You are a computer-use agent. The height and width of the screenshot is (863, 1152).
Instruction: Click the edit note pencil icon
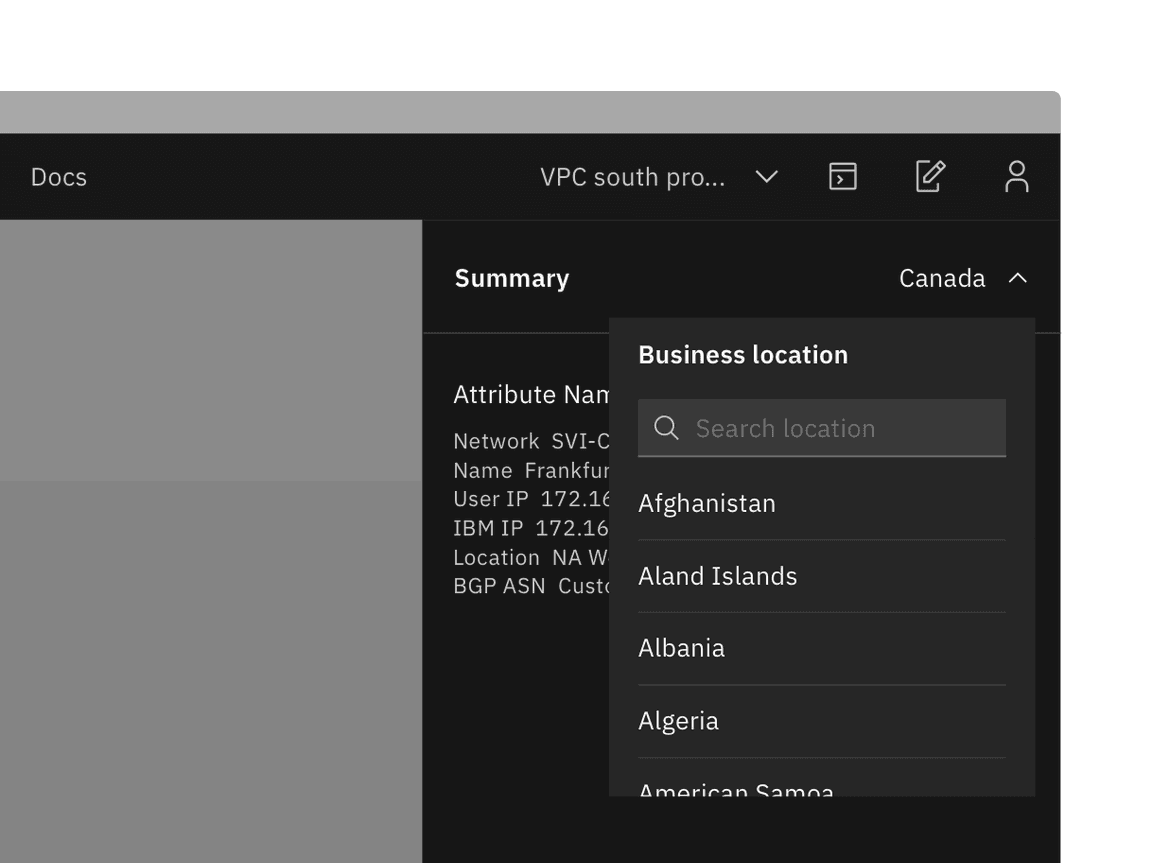coord(929,177)
